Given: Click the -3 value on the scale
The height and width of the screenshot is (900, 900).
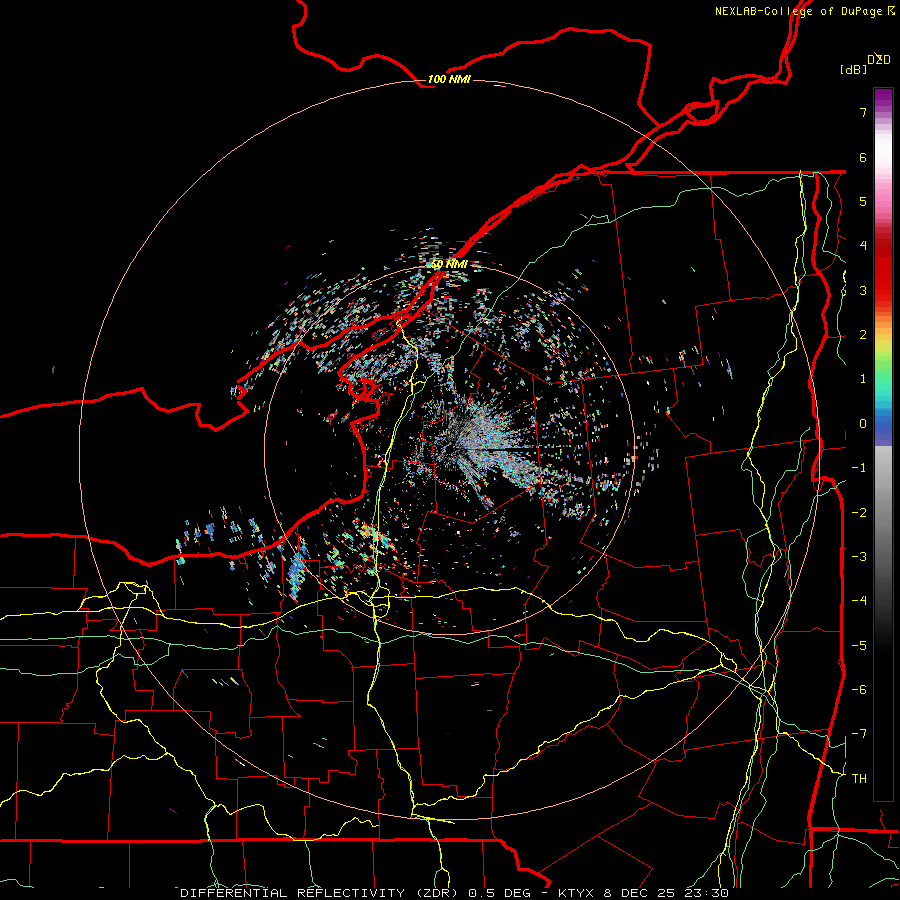Looking at the screenshot, I should tap(859, 557).
